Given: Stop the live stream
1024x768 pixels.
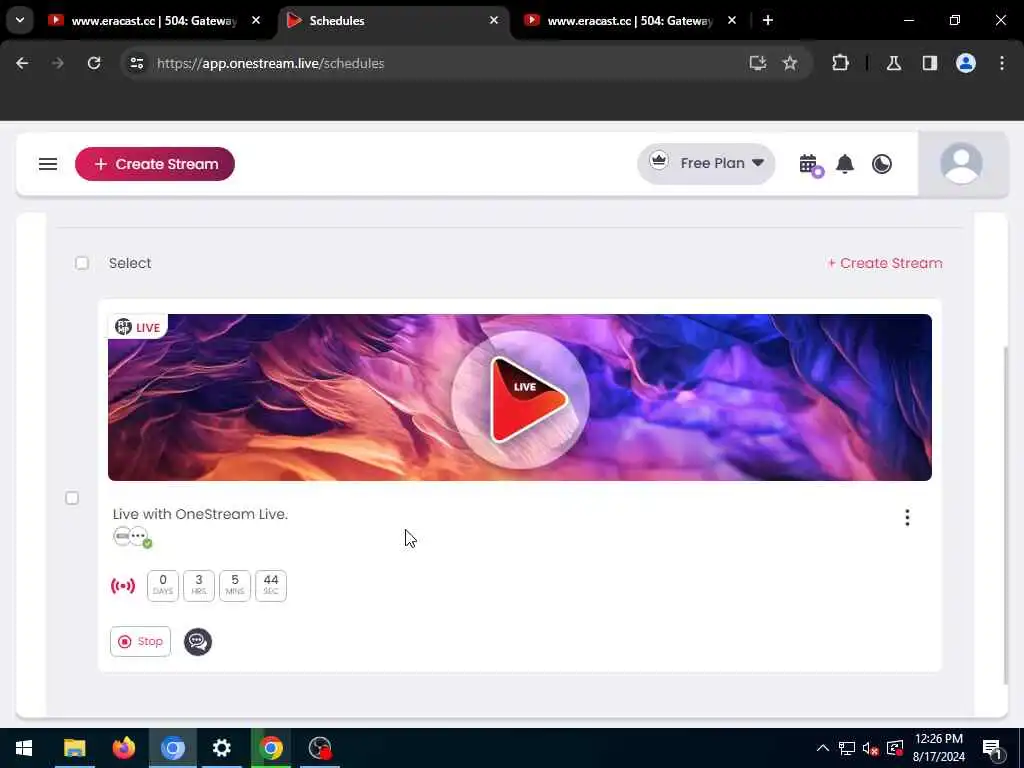Looking at the screenshot, I should [x=140, y=641].
